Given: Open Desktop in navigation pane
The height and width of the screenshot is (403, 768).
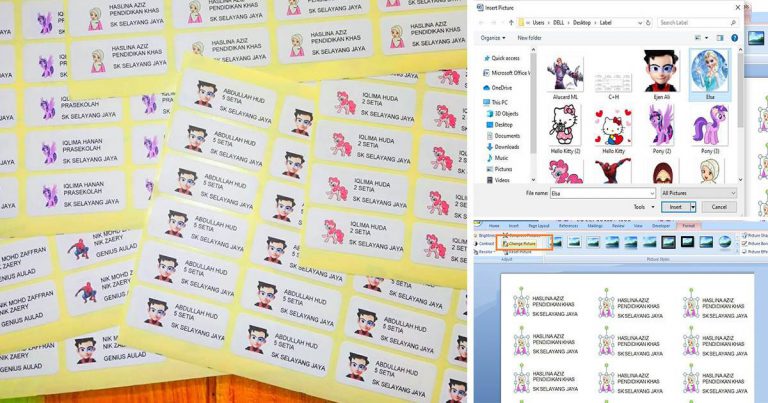Looking at the screenshot, I should (500, 124).
